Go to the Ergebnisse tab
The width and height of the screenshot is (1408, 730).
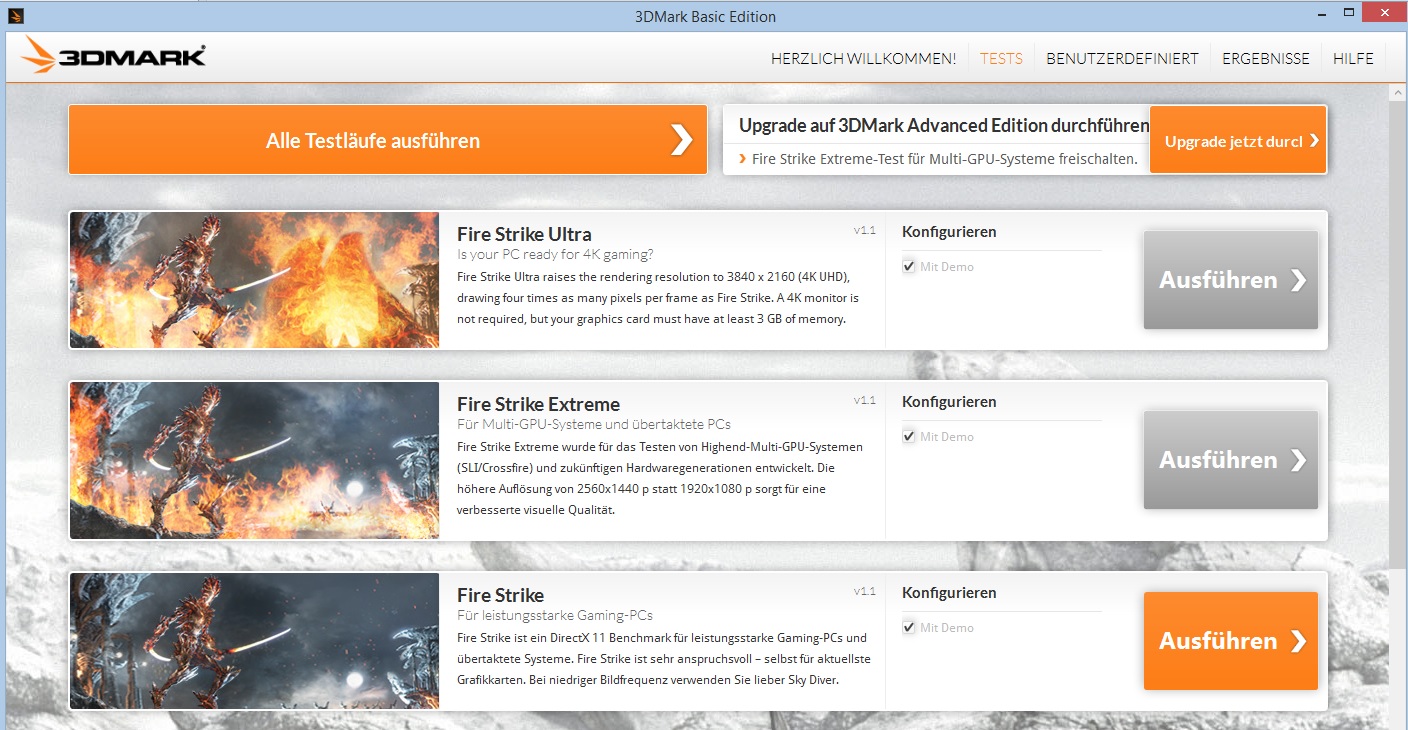[x=1265, y=58]
